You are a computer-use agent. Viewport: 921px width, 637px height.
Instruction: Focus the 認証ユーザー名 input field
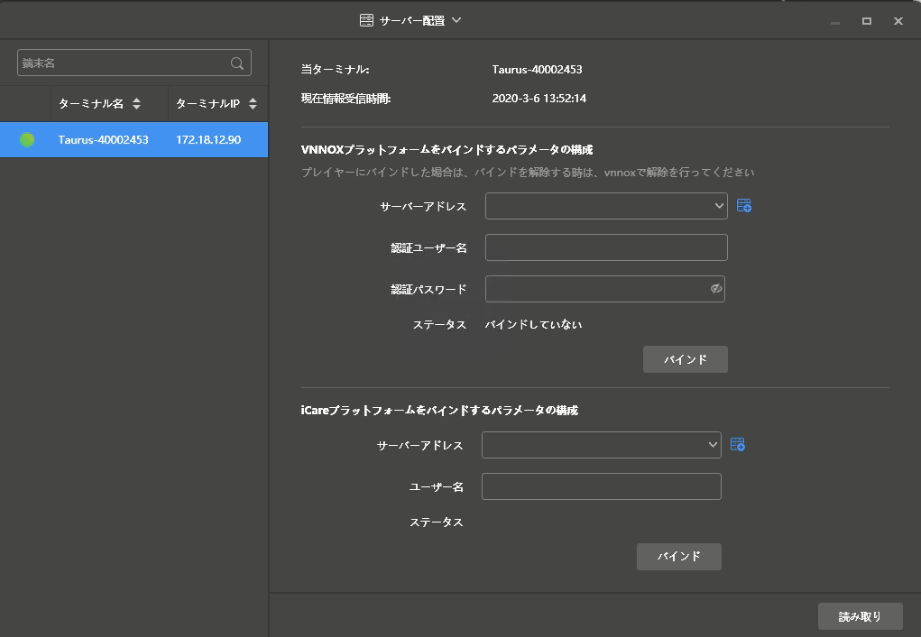coord(606,247)
